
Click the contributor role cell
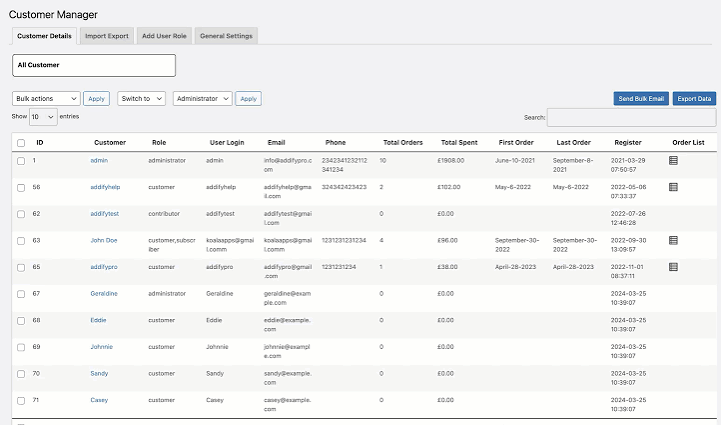pos(164,214)
